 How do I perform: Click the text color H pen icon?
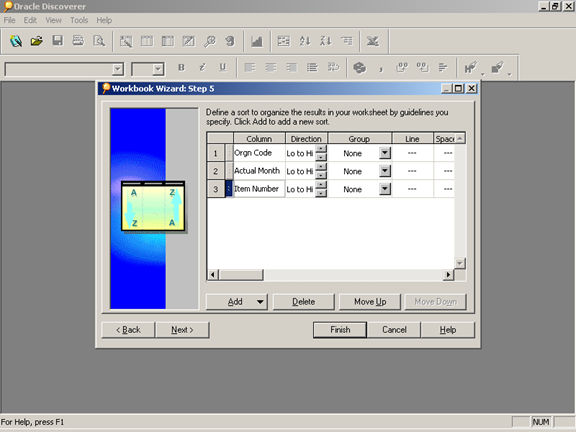(470, 68)
